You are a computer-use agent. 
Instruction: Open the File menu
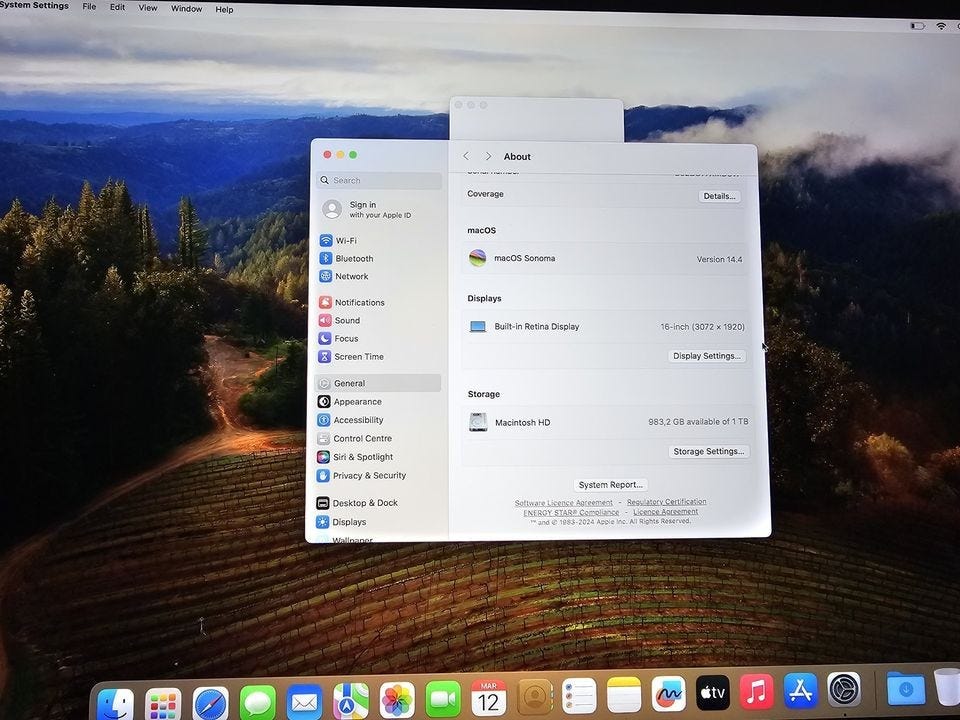[89, 7]
